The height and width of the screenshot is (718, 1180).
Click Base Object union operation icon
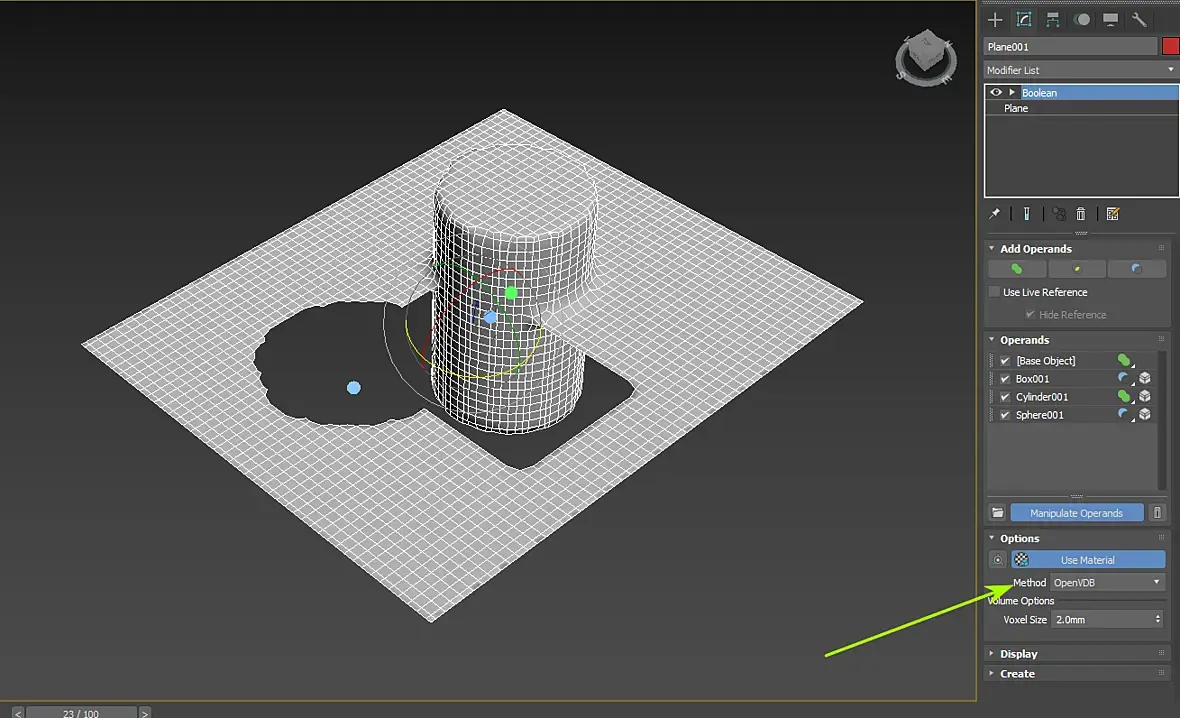[1125, 361]
